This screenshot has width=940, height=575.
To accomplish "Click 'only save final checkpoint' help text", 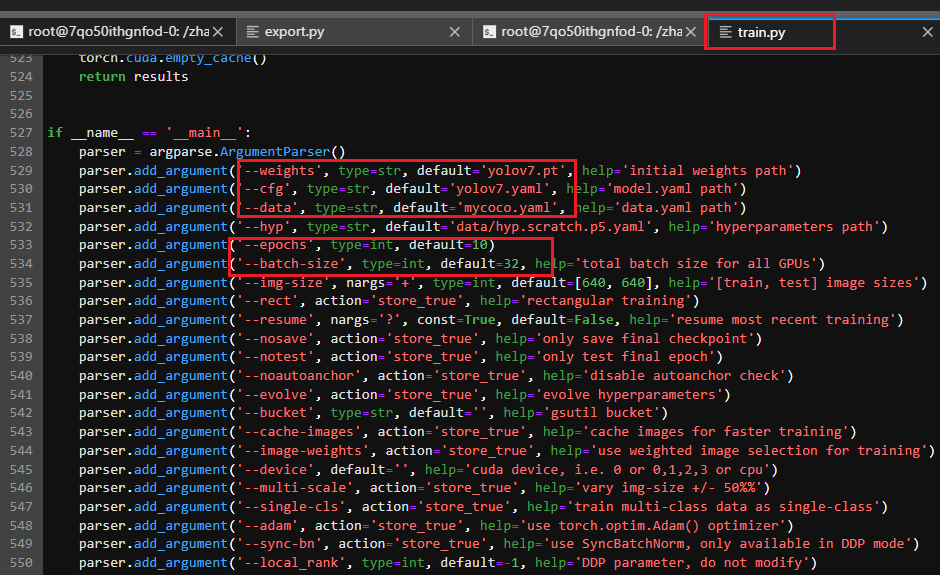I will [645, 338].
